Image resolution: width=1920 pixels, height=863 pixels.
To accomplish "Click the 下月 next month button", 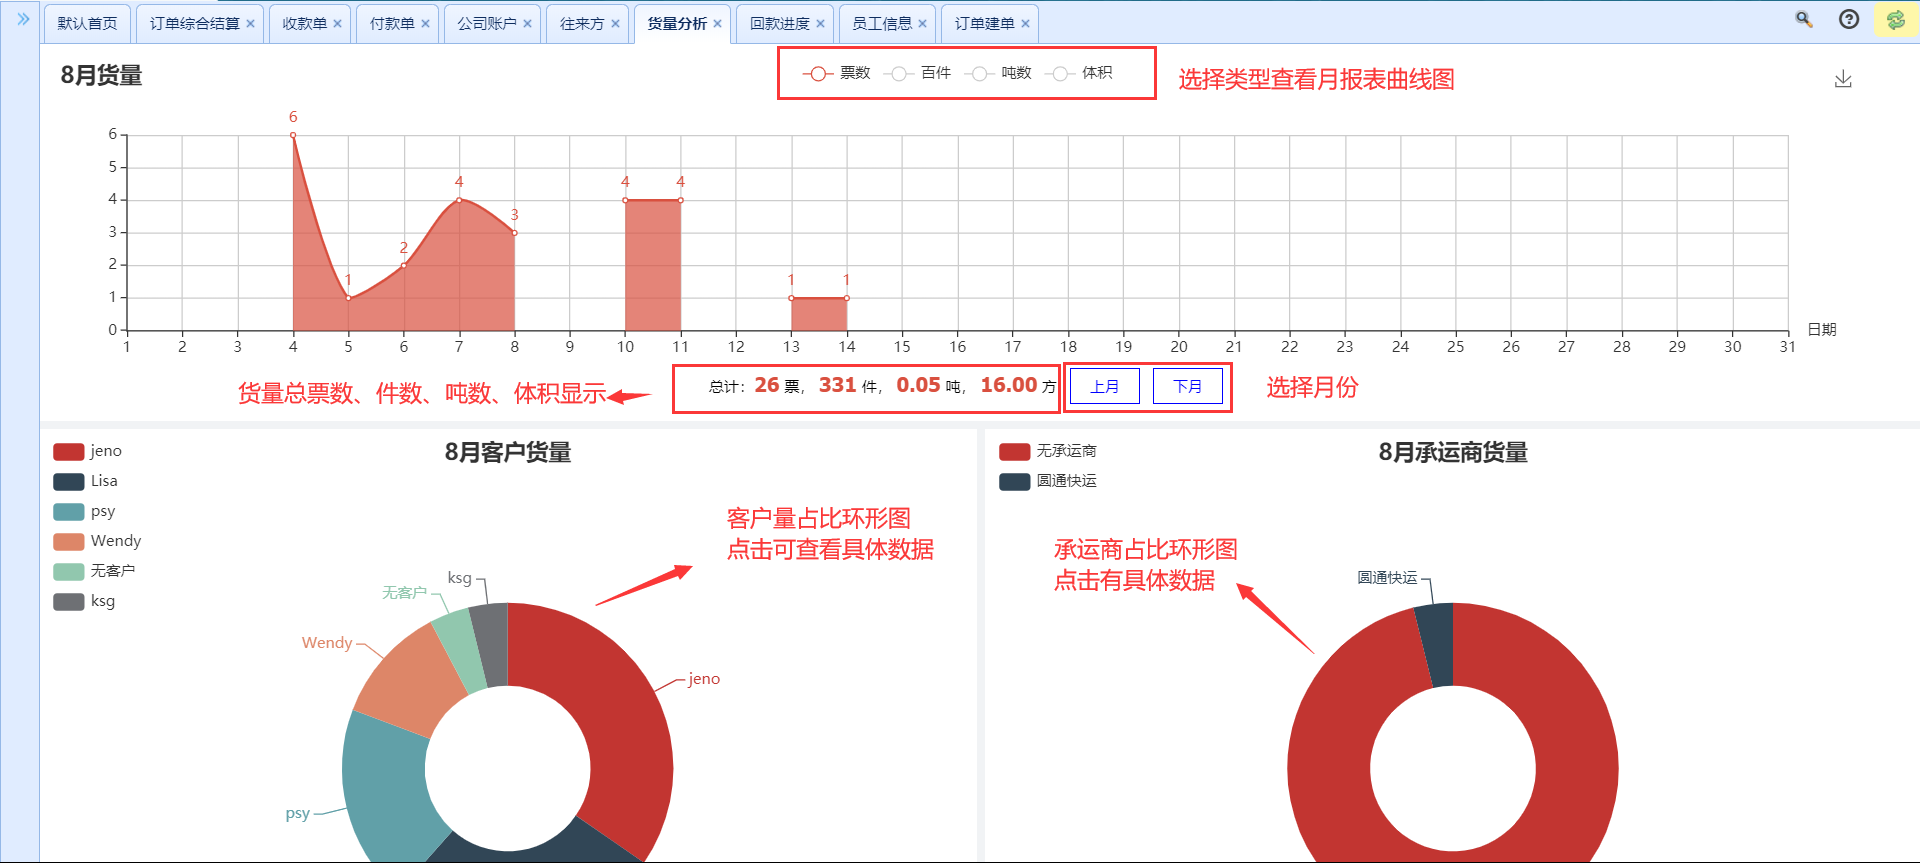I will (1187, 387).
